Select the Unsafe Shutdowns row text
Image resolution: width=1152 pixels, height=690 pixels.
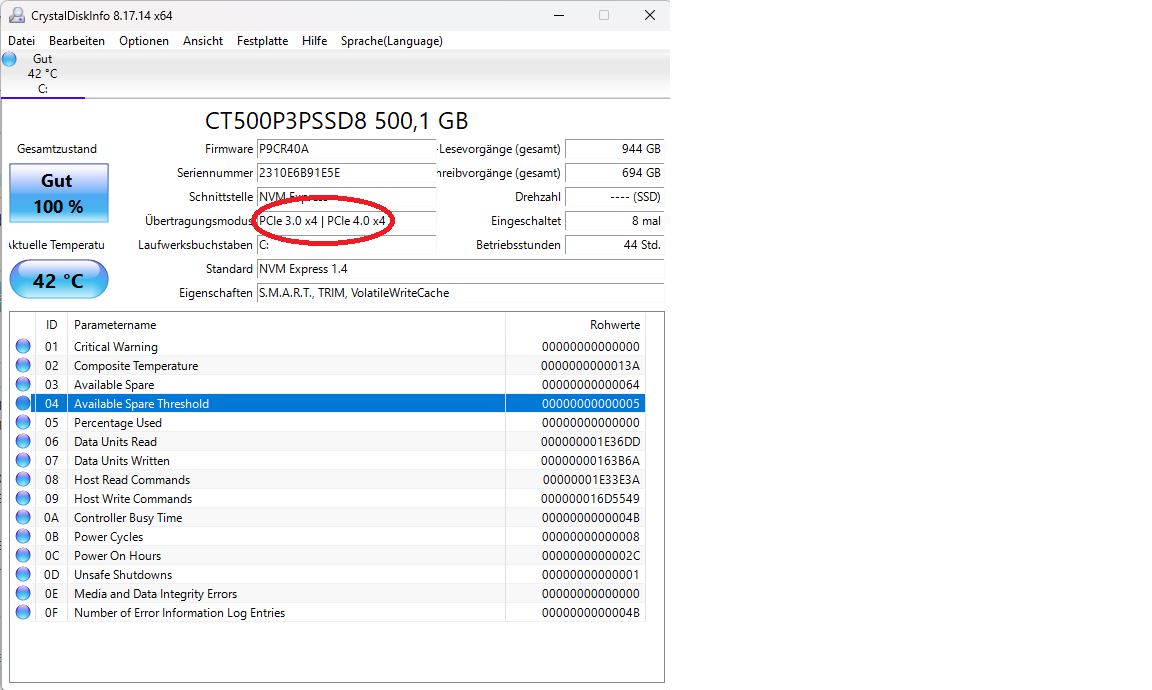click(123, 575)
